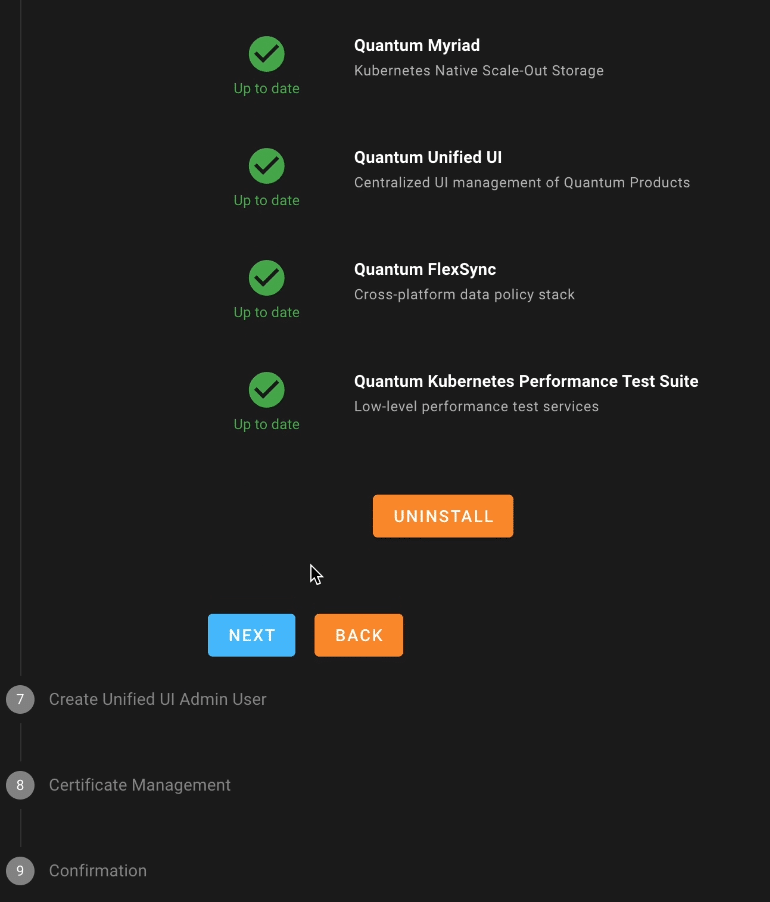Proceed with the blue NEXT button
The image size is (770, 902).
[x=251, y=635]
